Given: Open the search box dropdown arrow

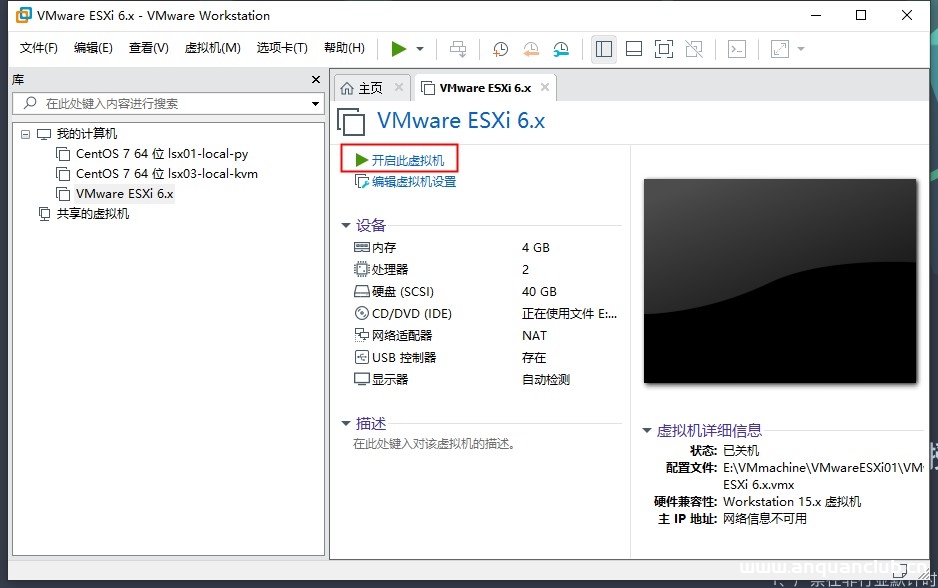Looking at the screenshot, I should (314, 102).
